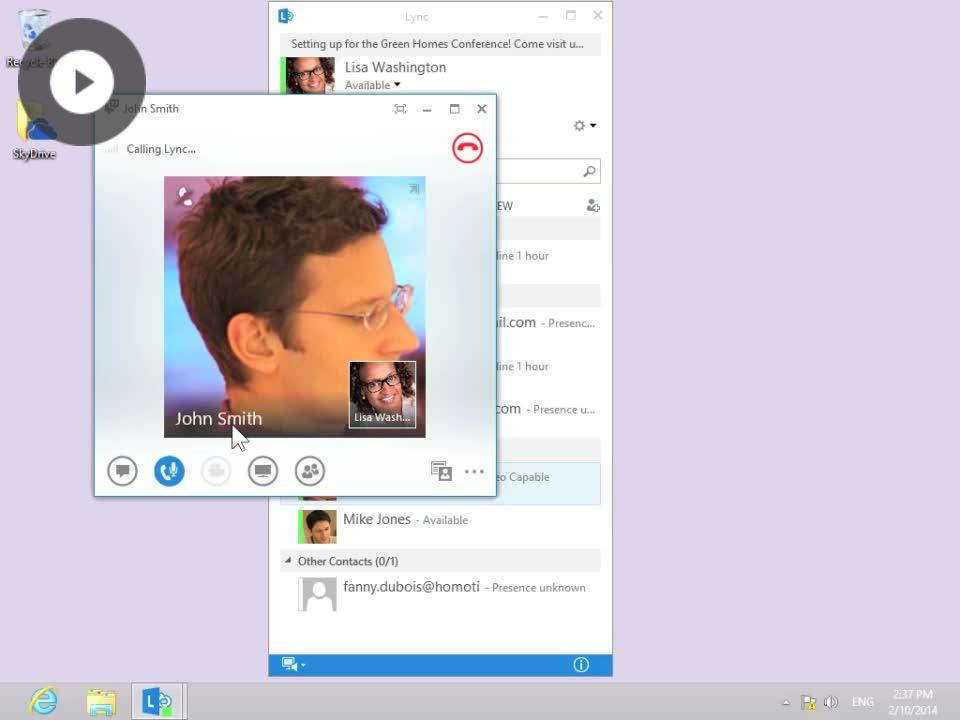Viewport: 960px width, 720px height.
Task: Click the Lisa Washington name in Lync
Action: 396,67
